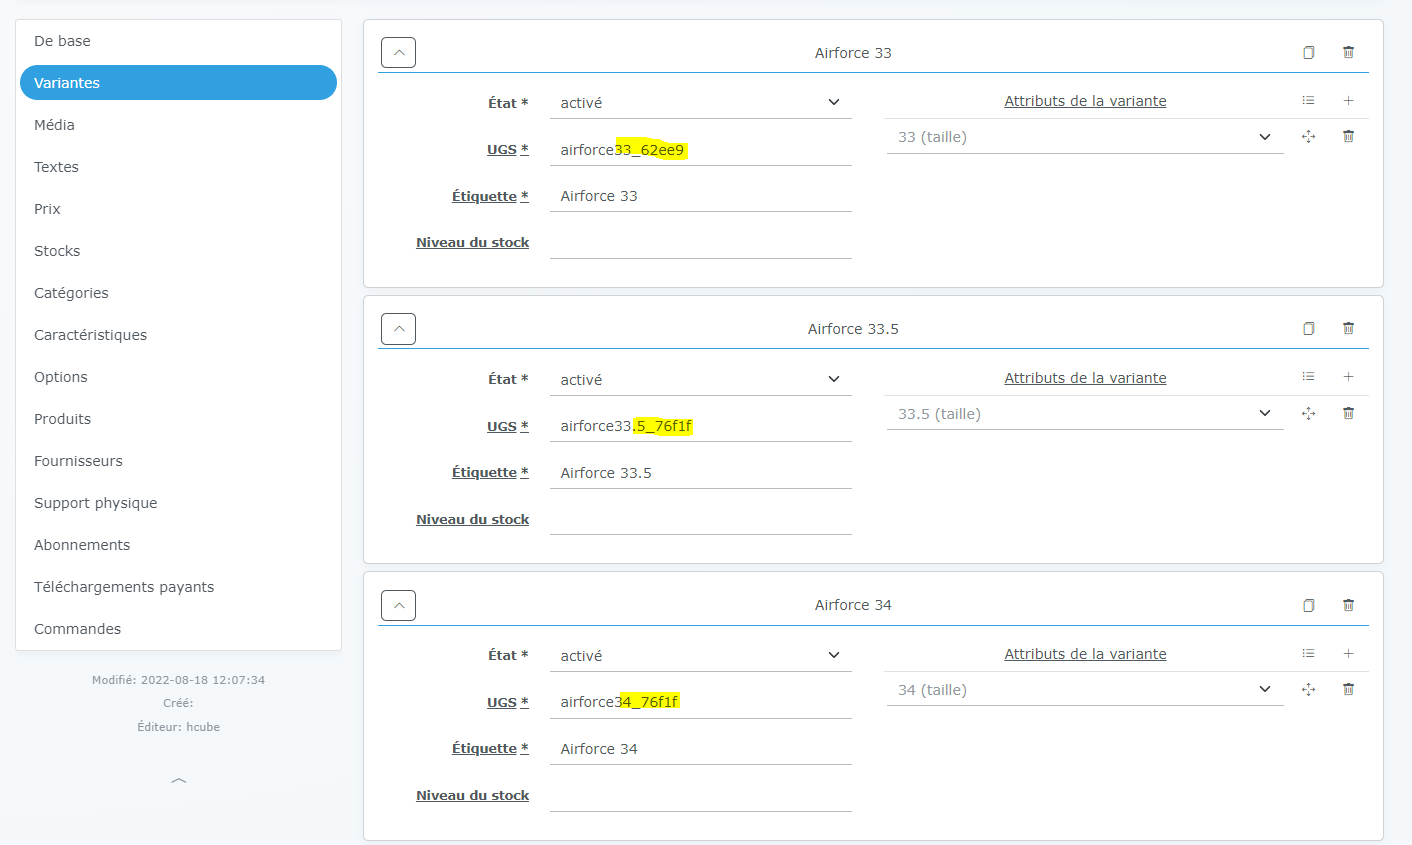Click move handle of 33 (taille) attribute
1412x845 pixels.
click(1308, 137)
